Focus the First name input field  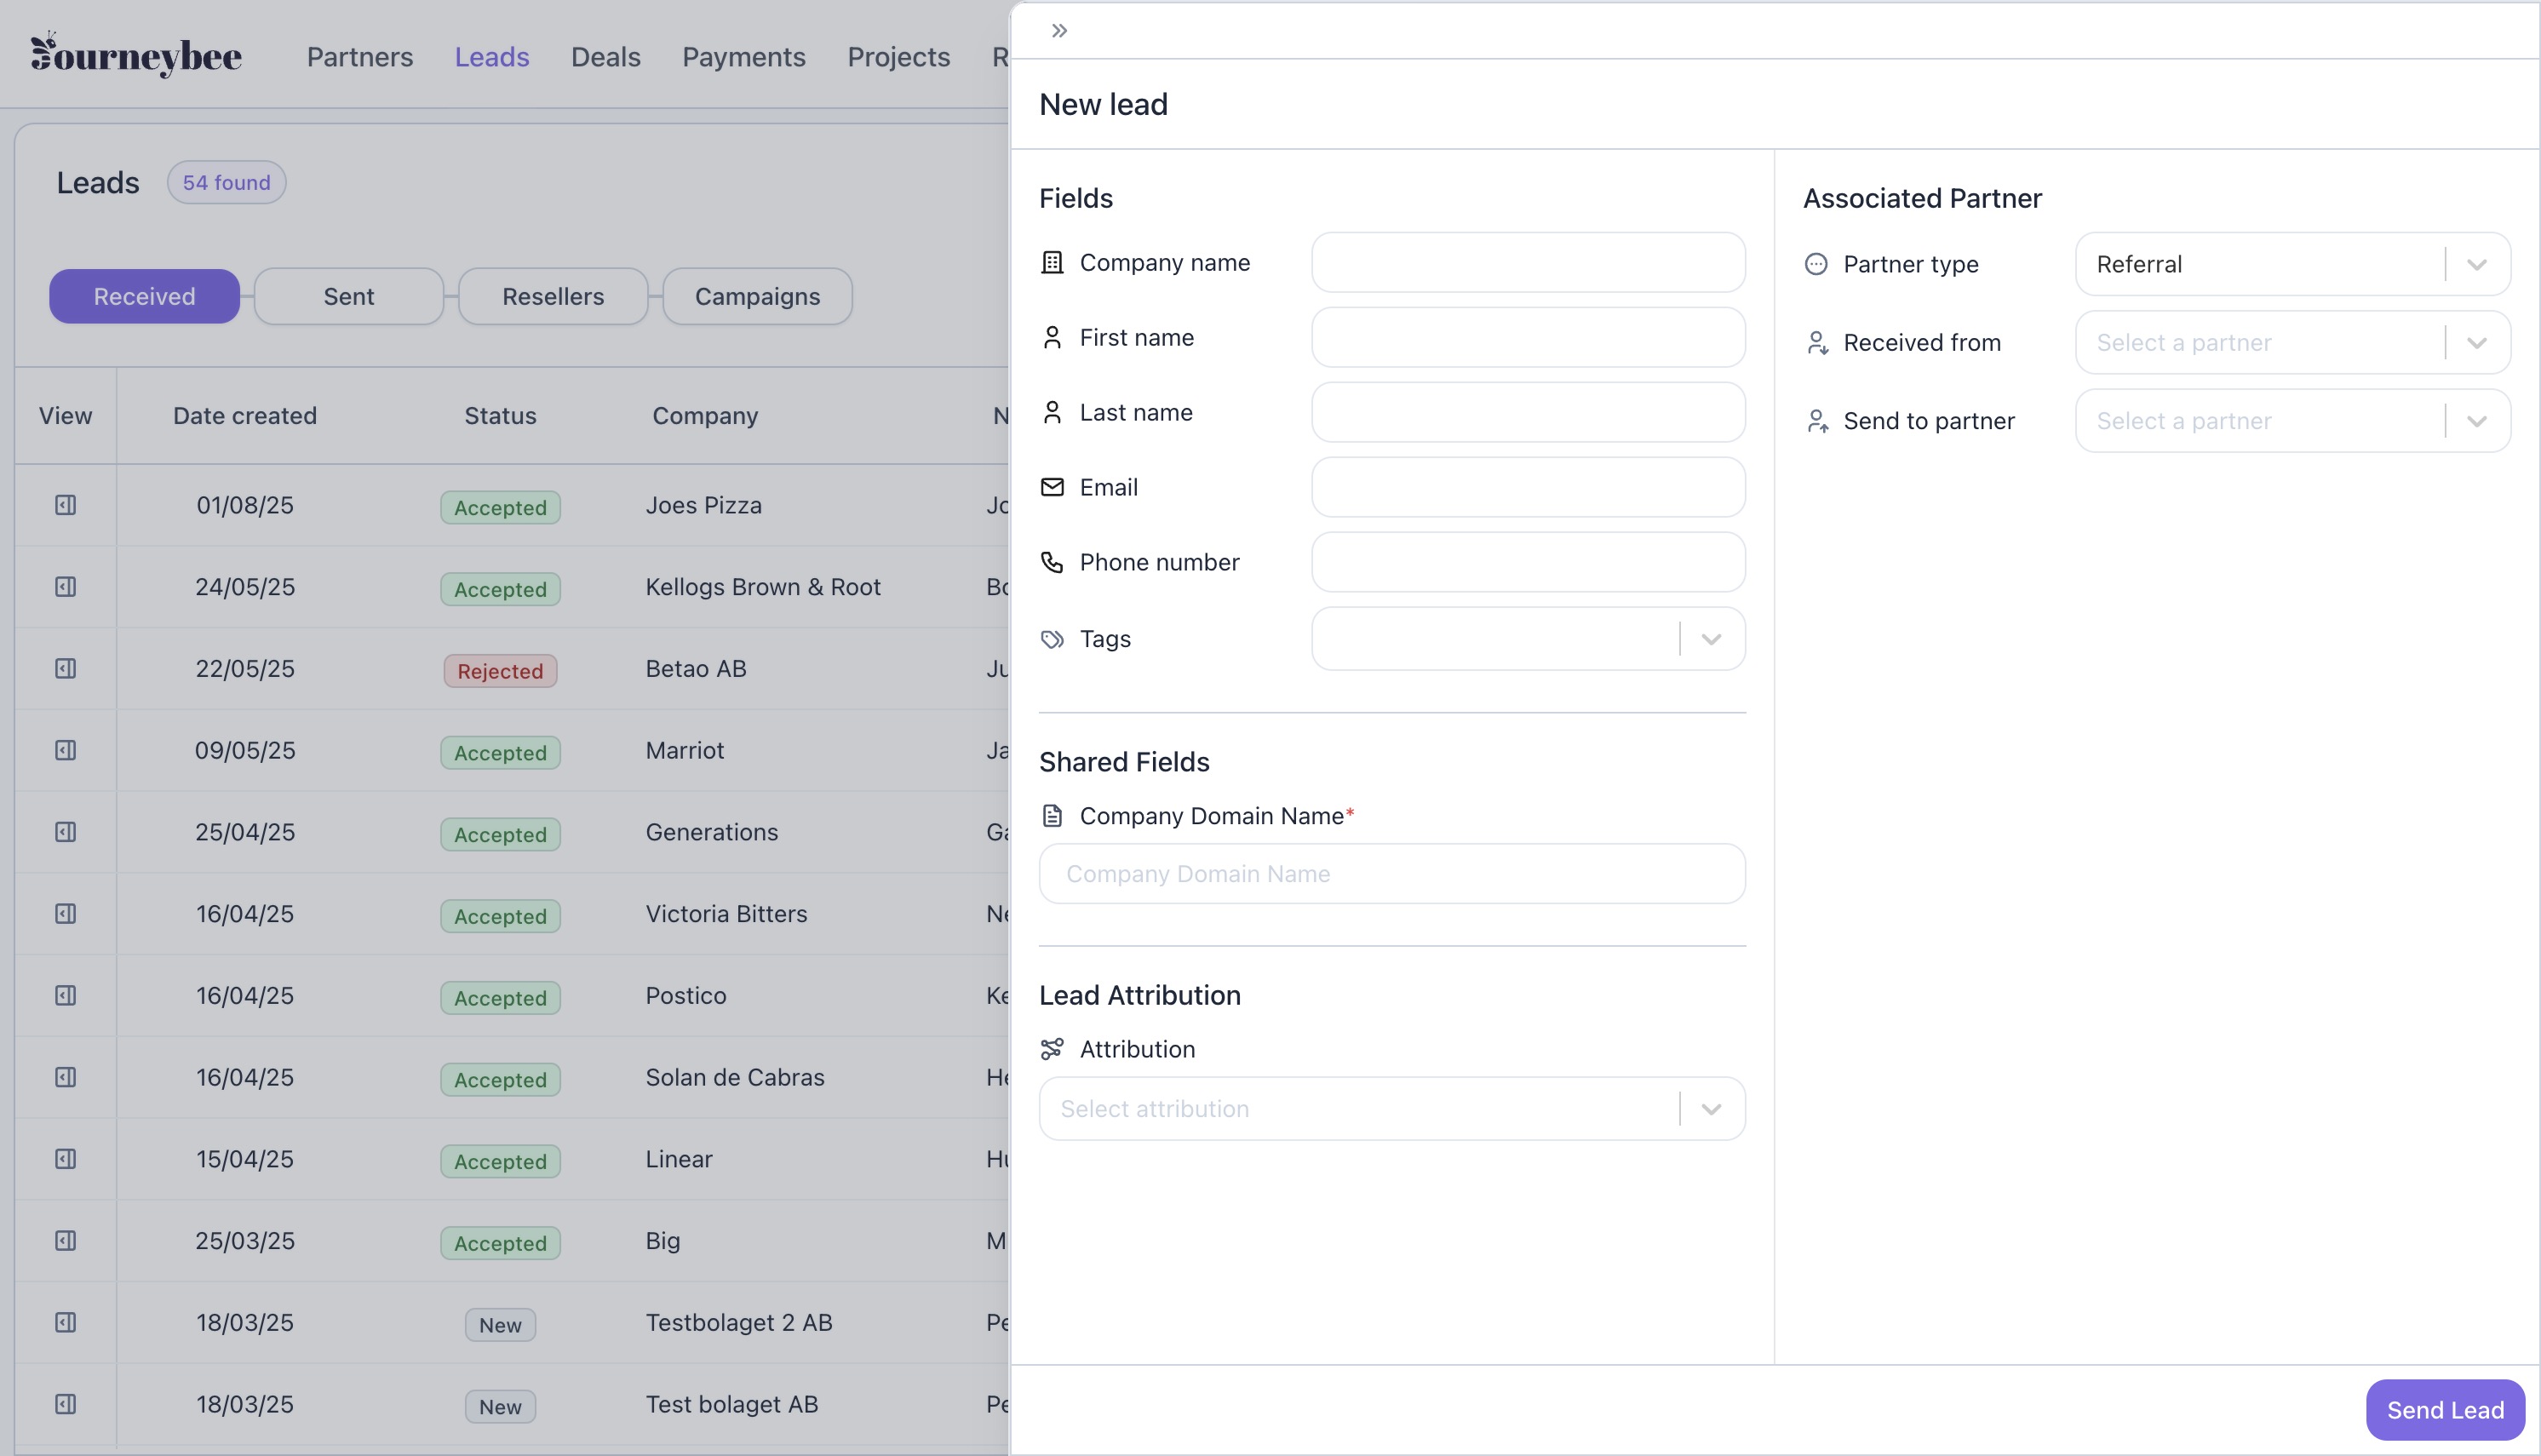coord(1528,337)
